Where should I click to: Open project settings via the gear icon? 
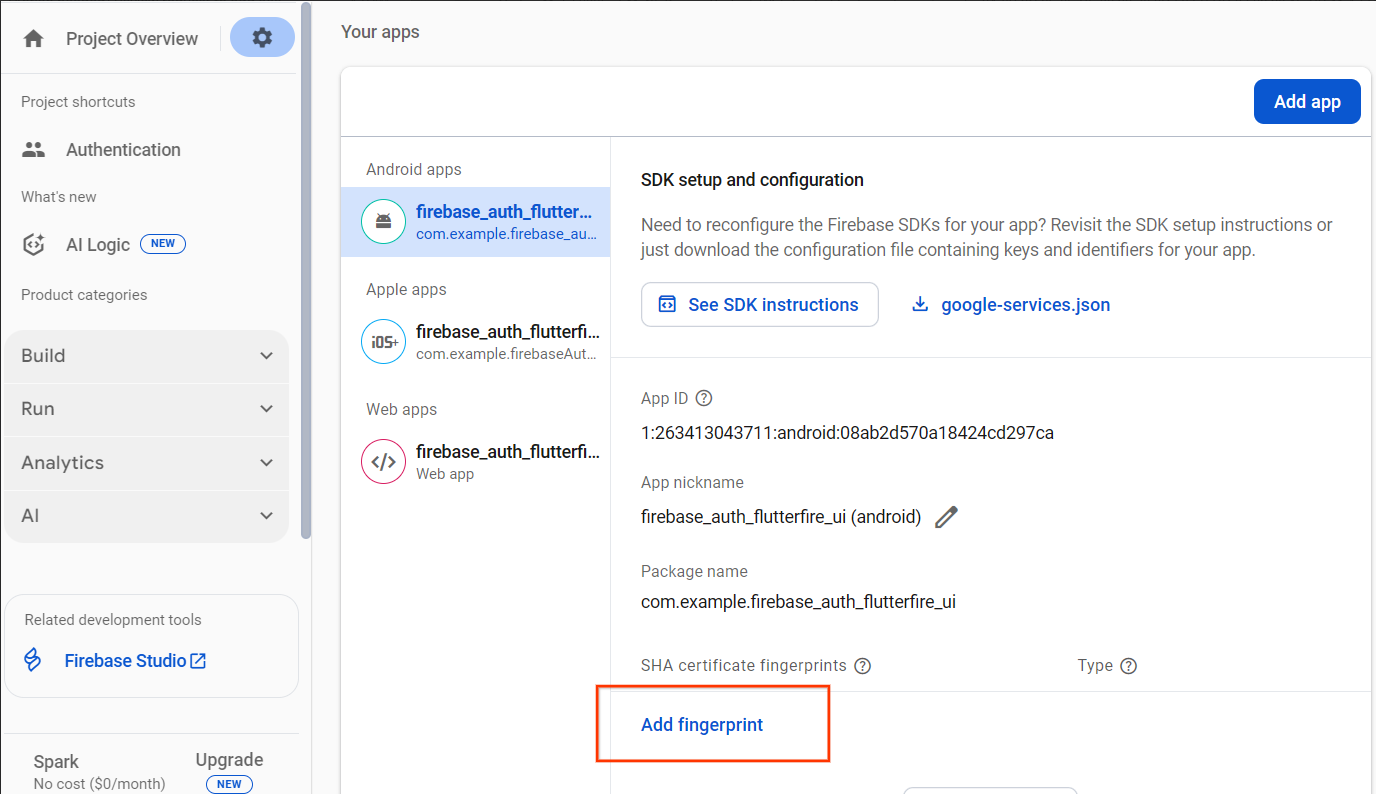[262, 37]
